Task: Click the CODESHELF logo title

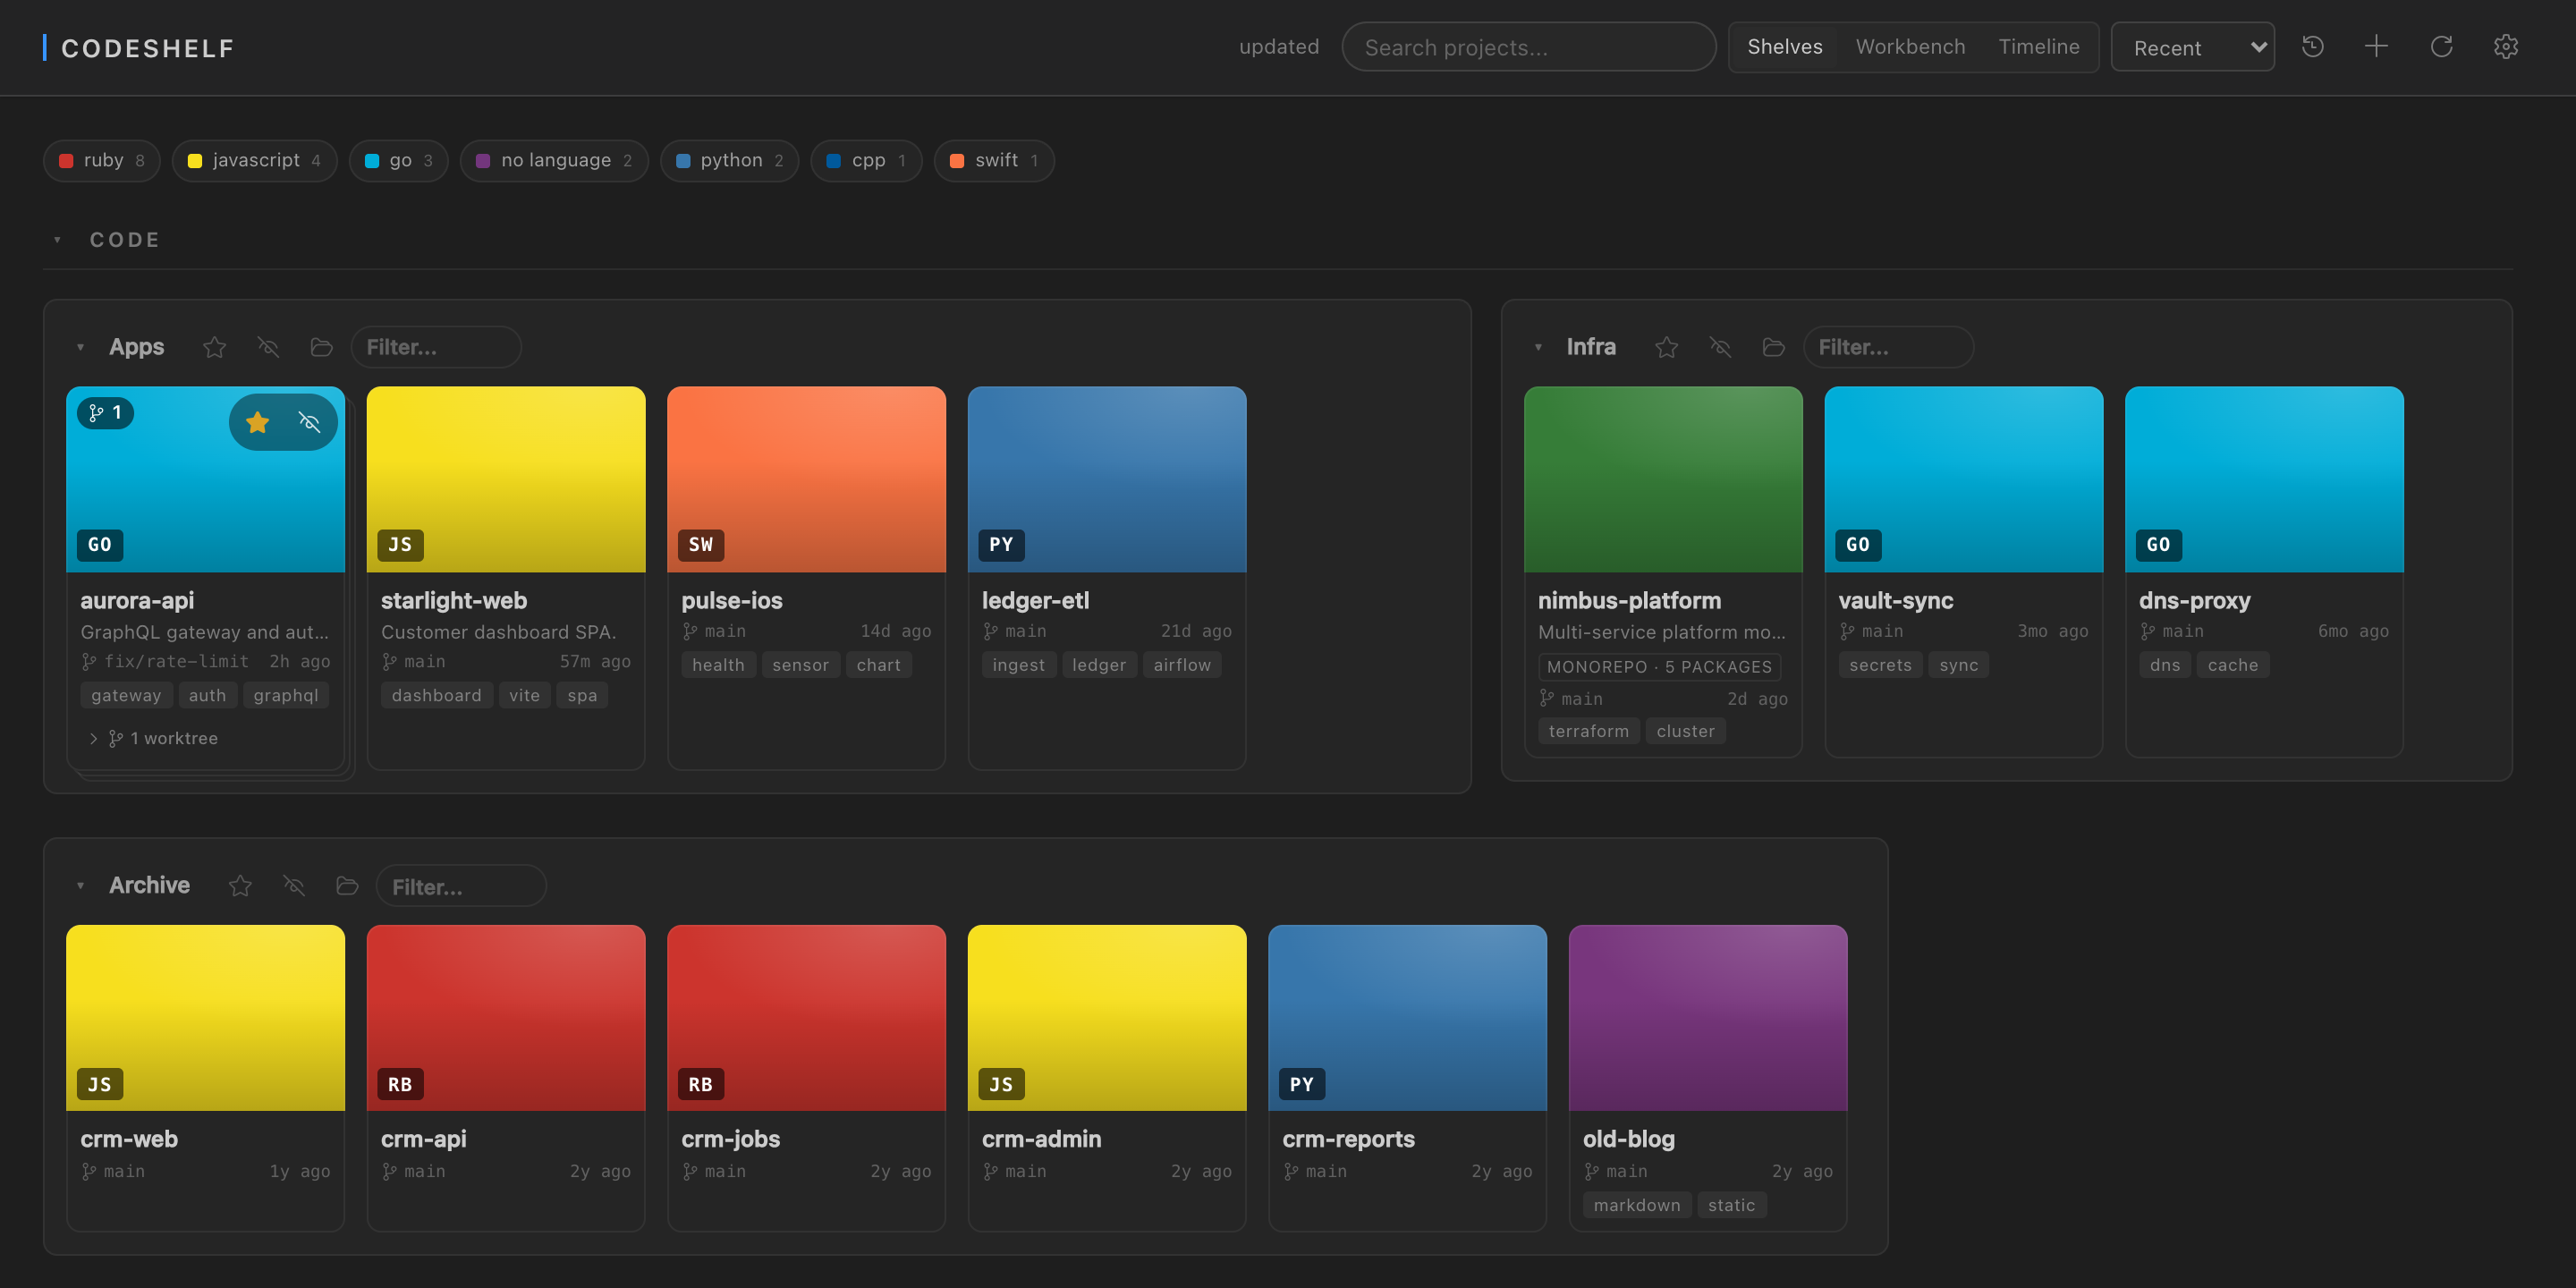Action: [148, 48]
